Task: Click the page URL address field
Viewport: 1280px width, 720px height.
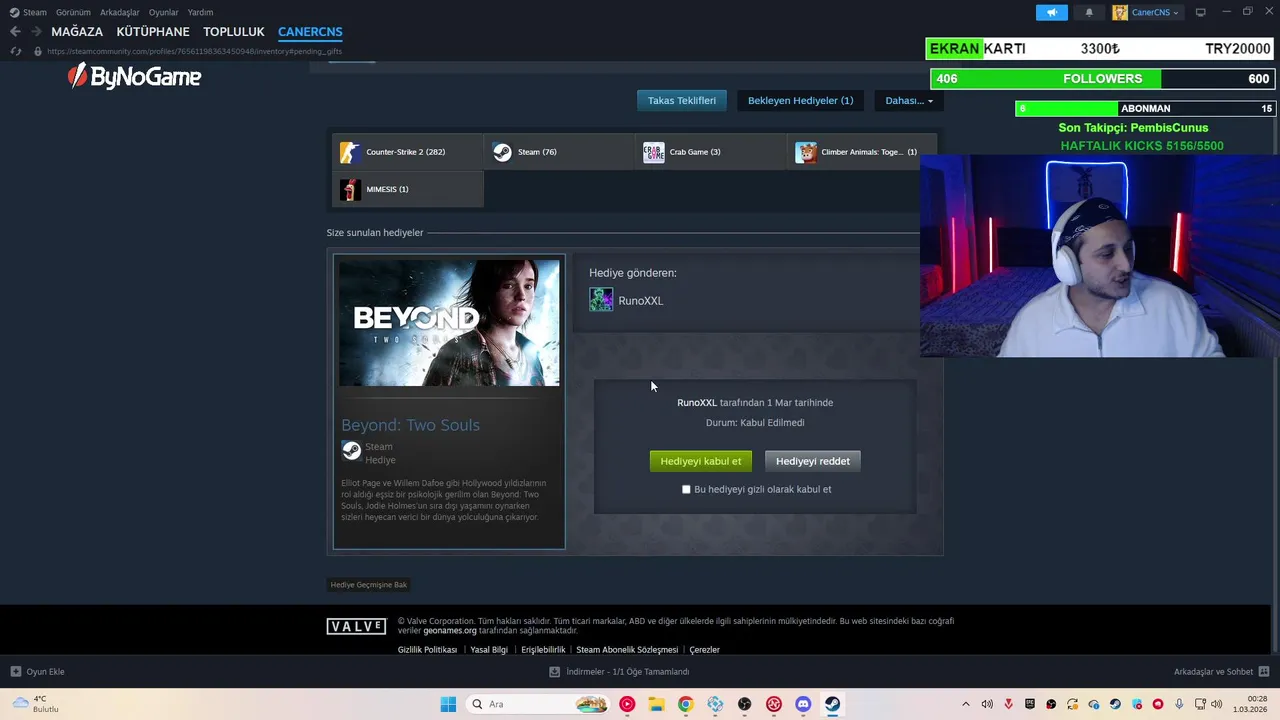Action: click(x=194, y=51)
